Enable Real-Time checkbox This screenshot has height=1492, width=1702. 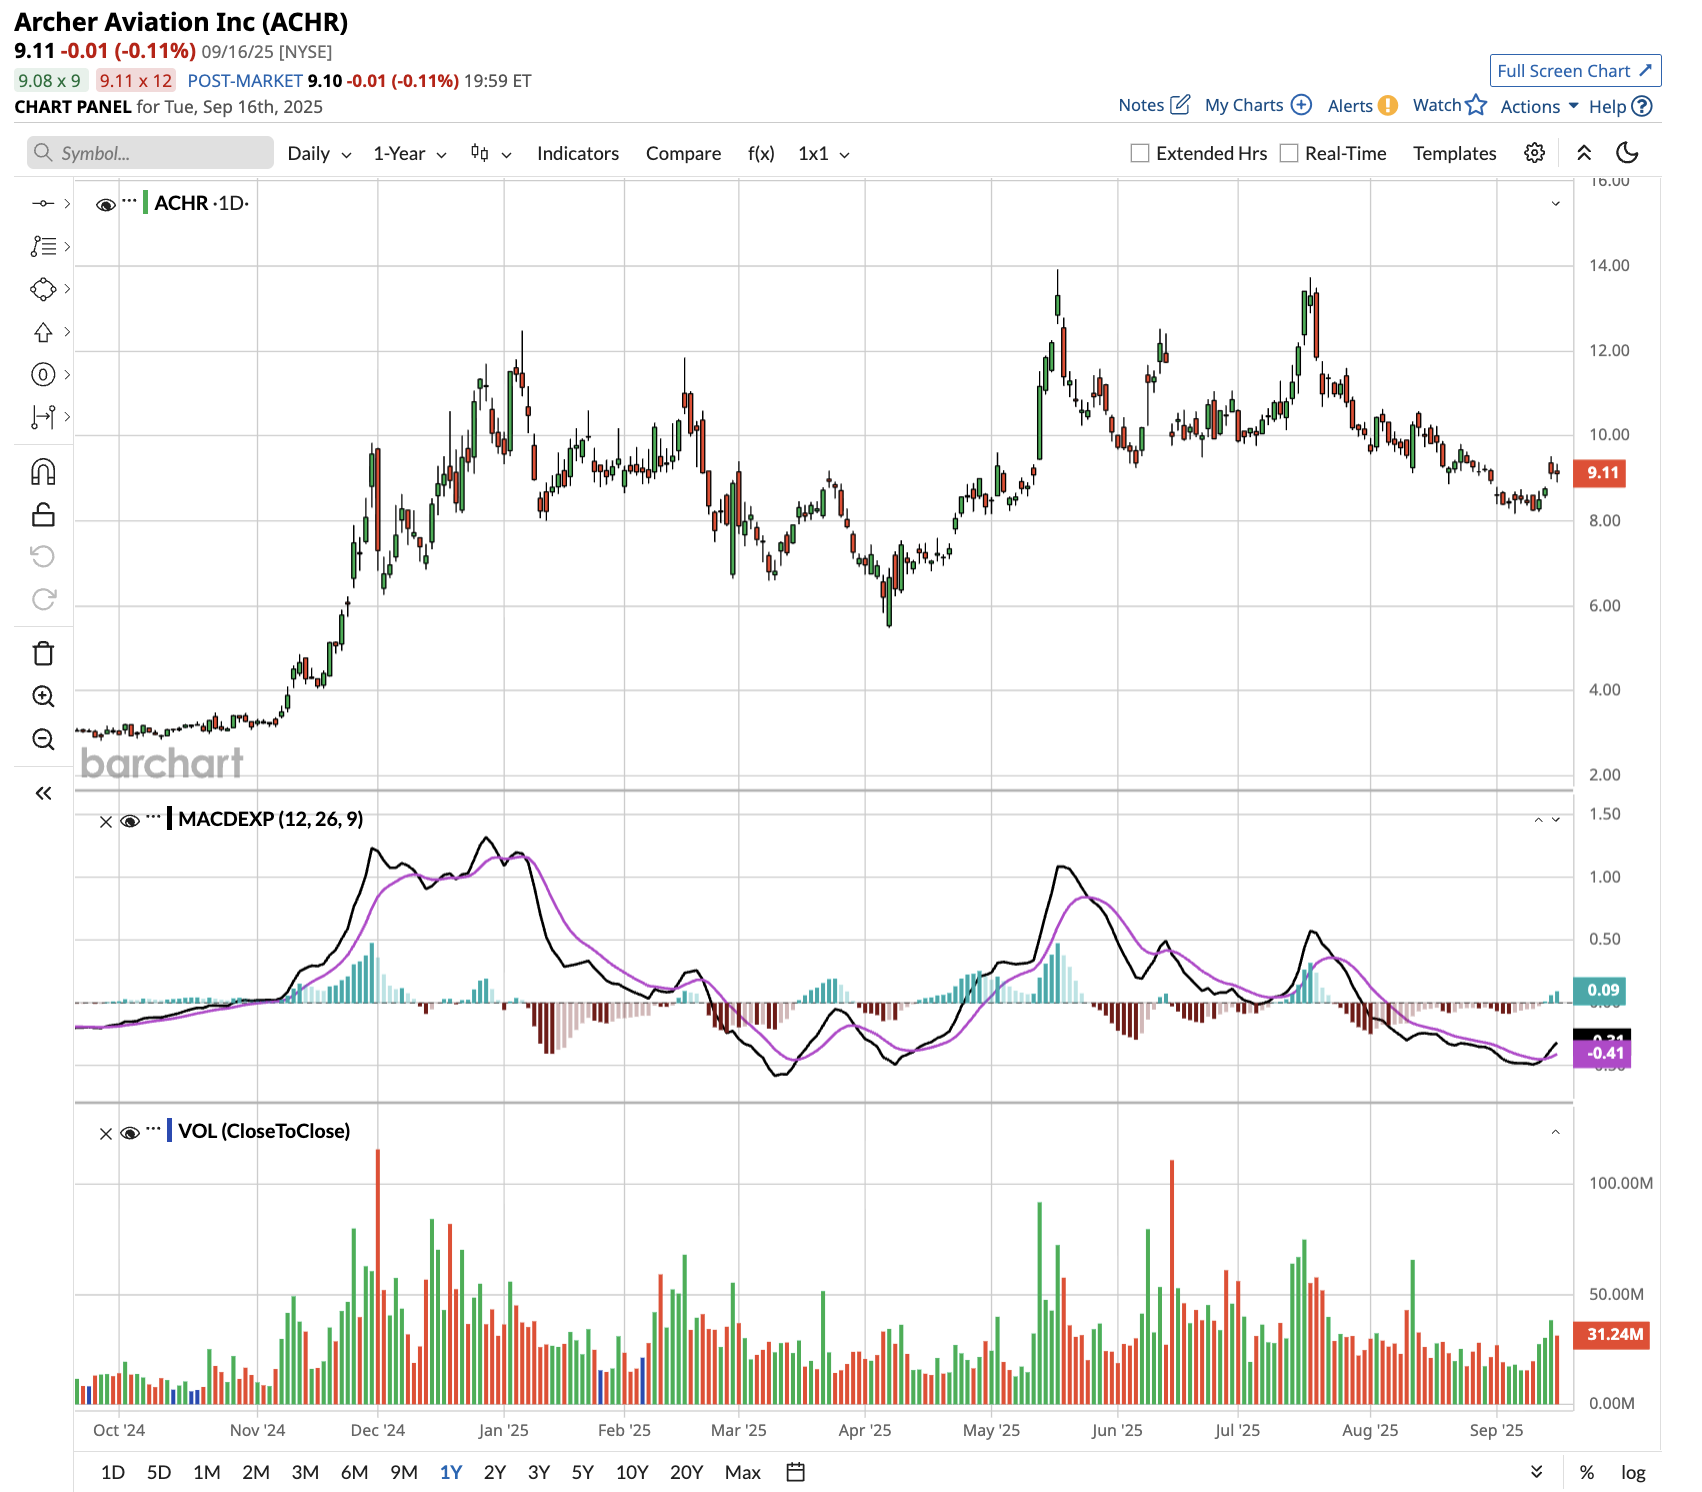(x=1289, y=153)
